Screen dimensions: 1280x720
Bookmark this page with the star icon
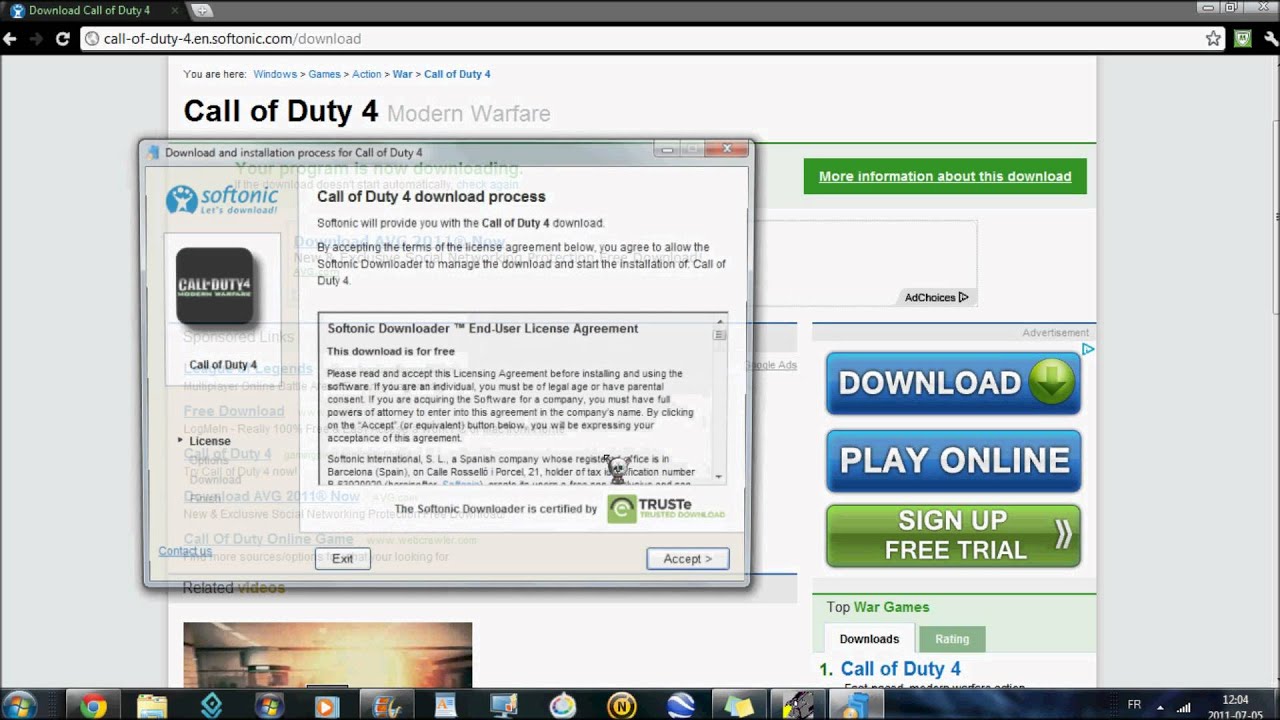tap(1213, 39)
